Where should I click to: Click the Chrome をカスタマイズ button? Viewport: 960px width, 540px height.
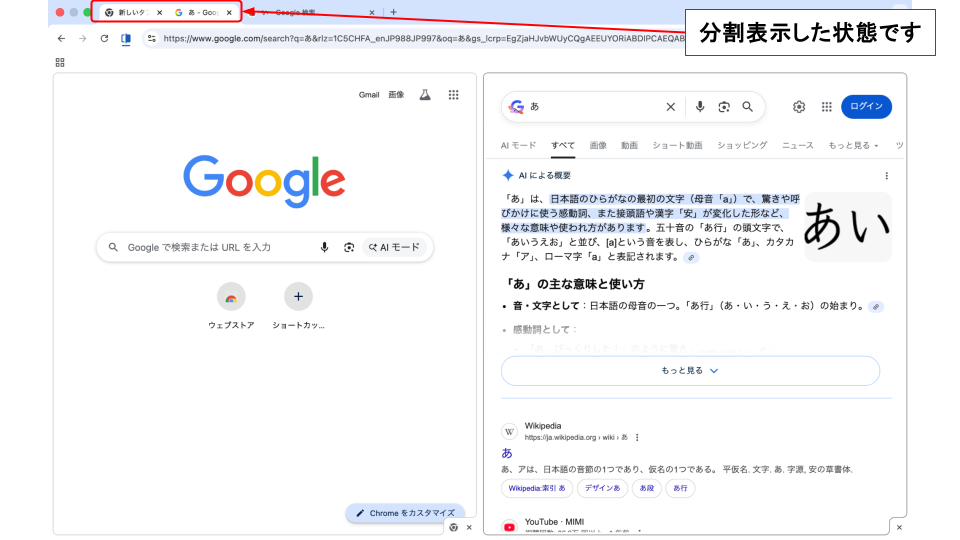click(405, 513)
